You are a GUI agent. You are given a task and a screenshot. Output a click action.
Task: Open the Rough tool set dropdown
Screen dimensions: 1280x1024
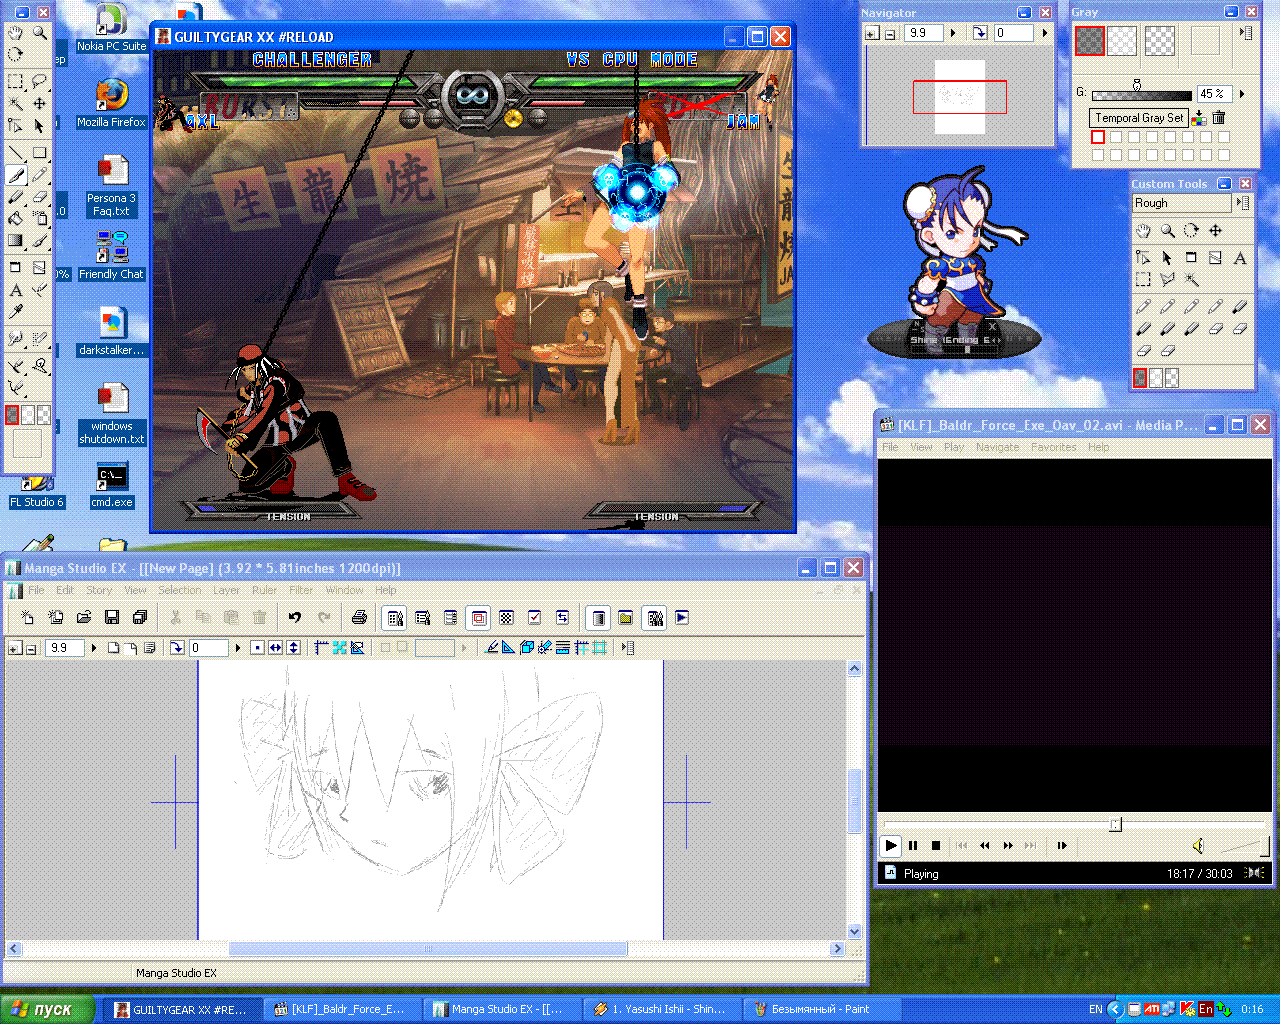tap(1181, 203)
